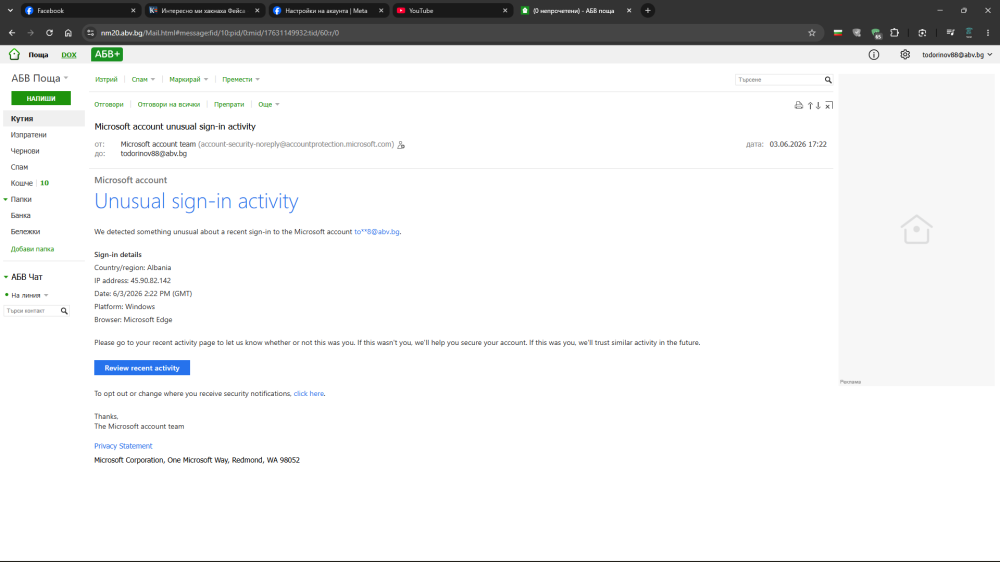
Task: Open the Privacy Statement link
Action: click(123, 446)
